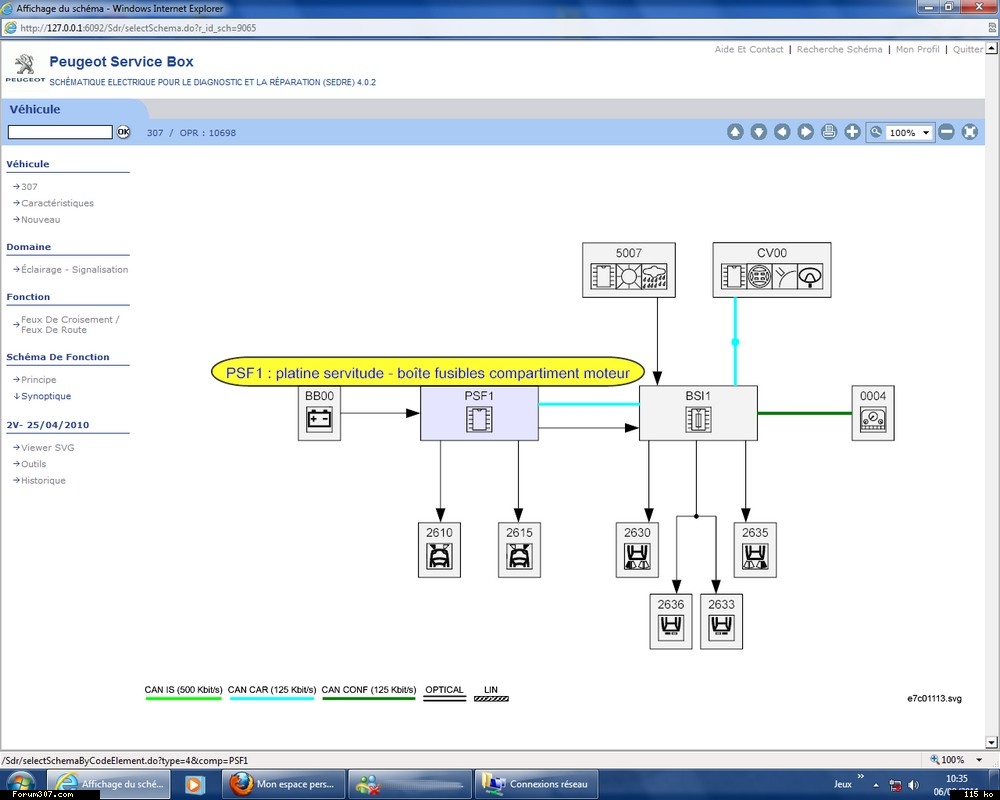Open the Recherche Schéma menu item
This screenshot has width=1000, height=800.
click(x=839, y=49)
